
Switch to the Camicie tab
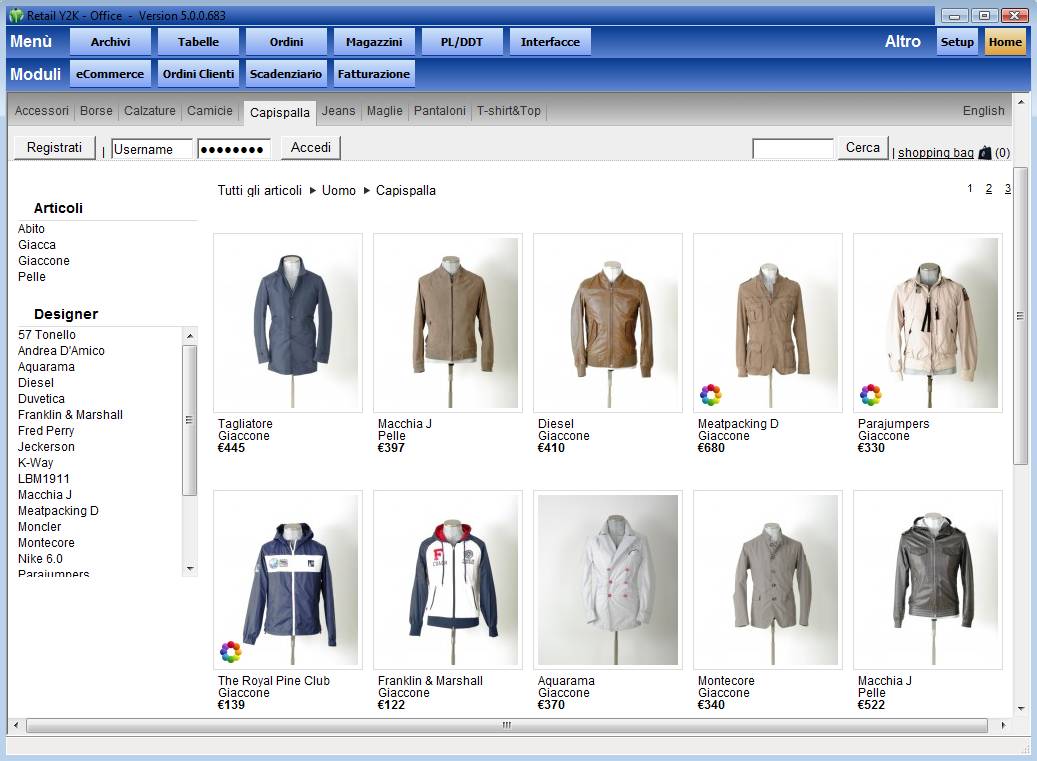[x=210, y=111]
